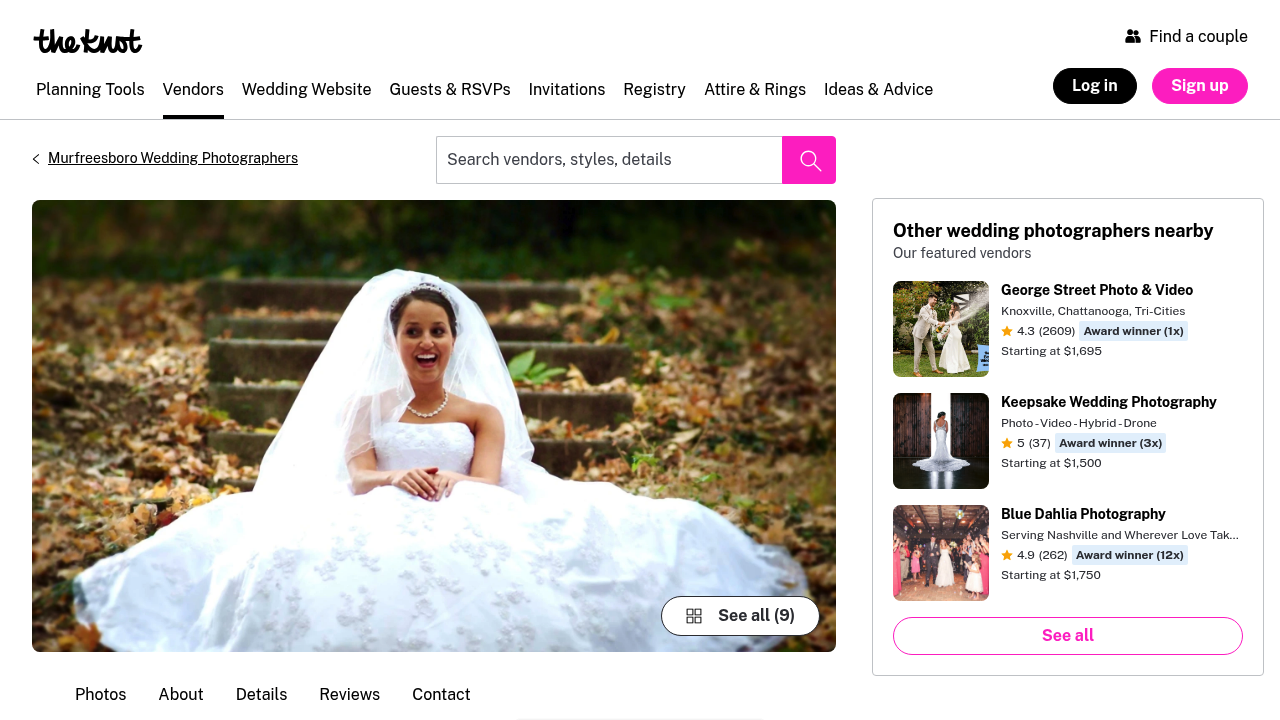The width and height of the screenshot is (1280, 720).
Task: Open the Attire & Rings menu
Action: point(755,90)
